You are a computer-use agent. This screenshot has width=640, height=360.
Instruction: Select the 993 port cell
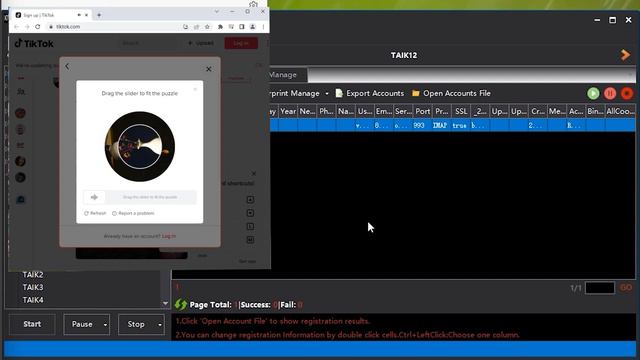click(x=422, y=125)
